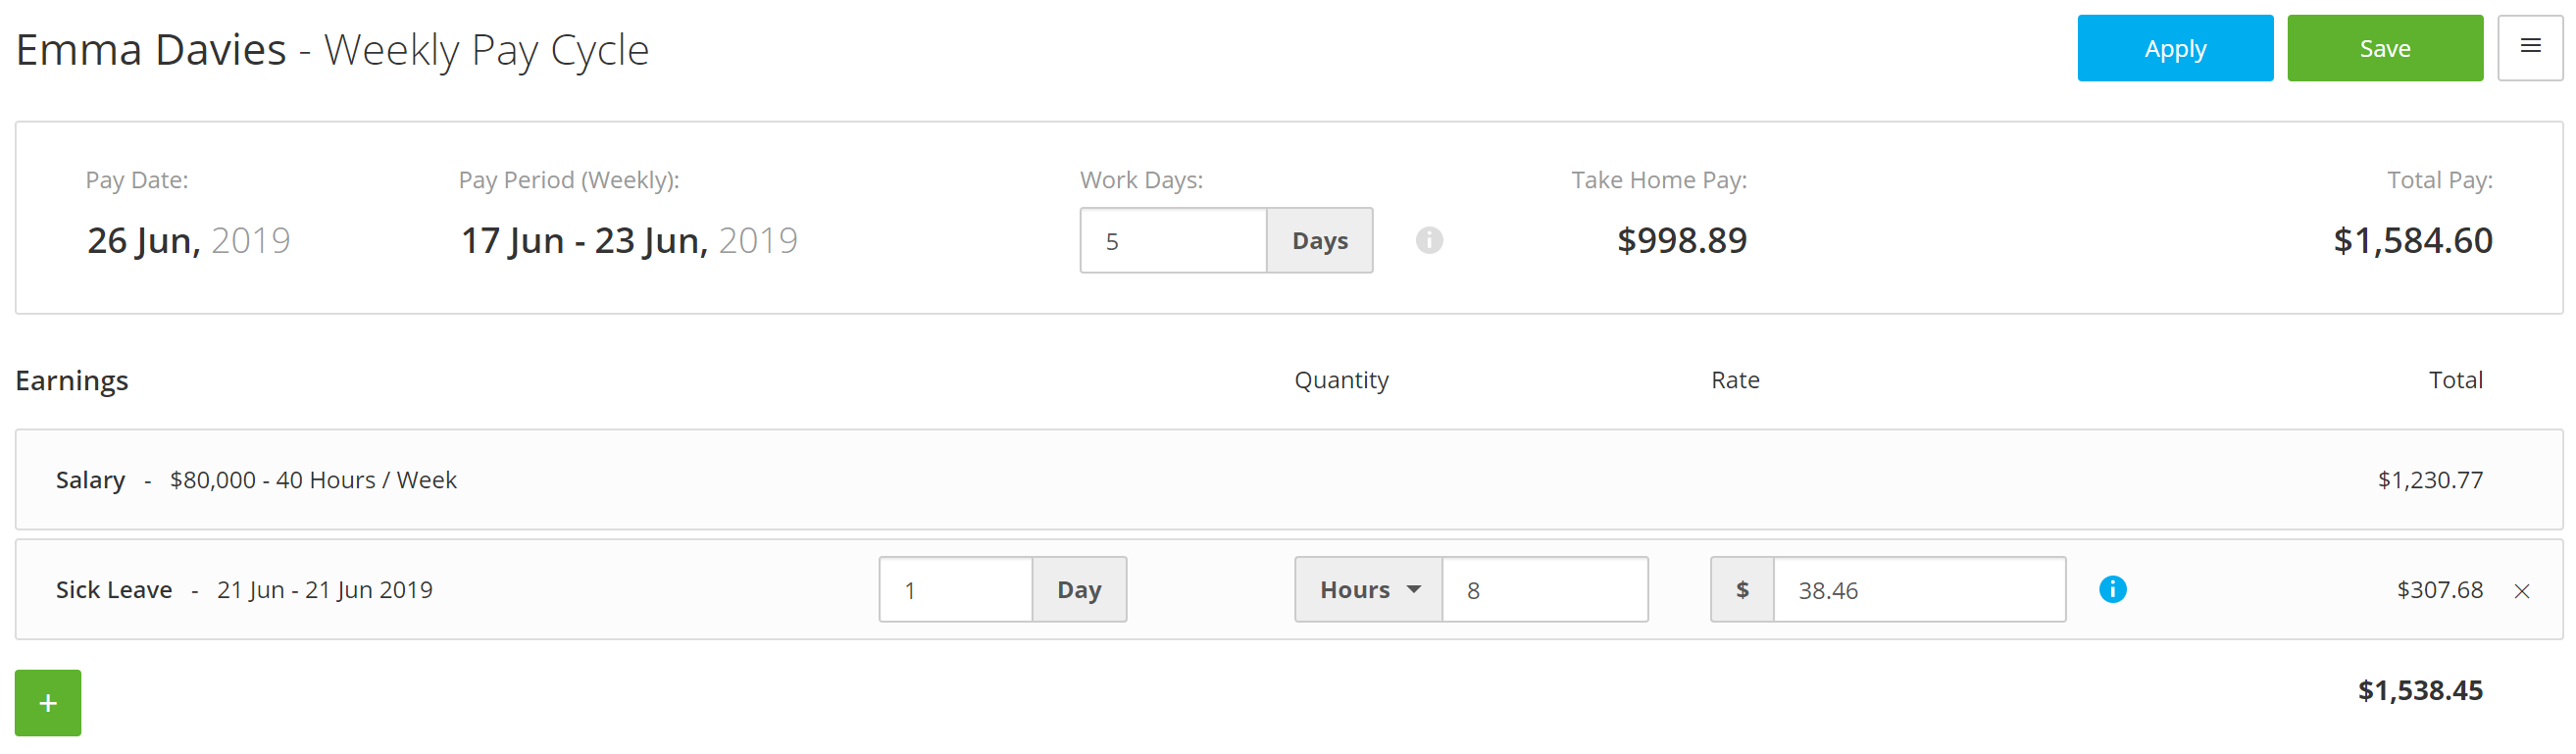Click the Sick Leave row label

114,589
